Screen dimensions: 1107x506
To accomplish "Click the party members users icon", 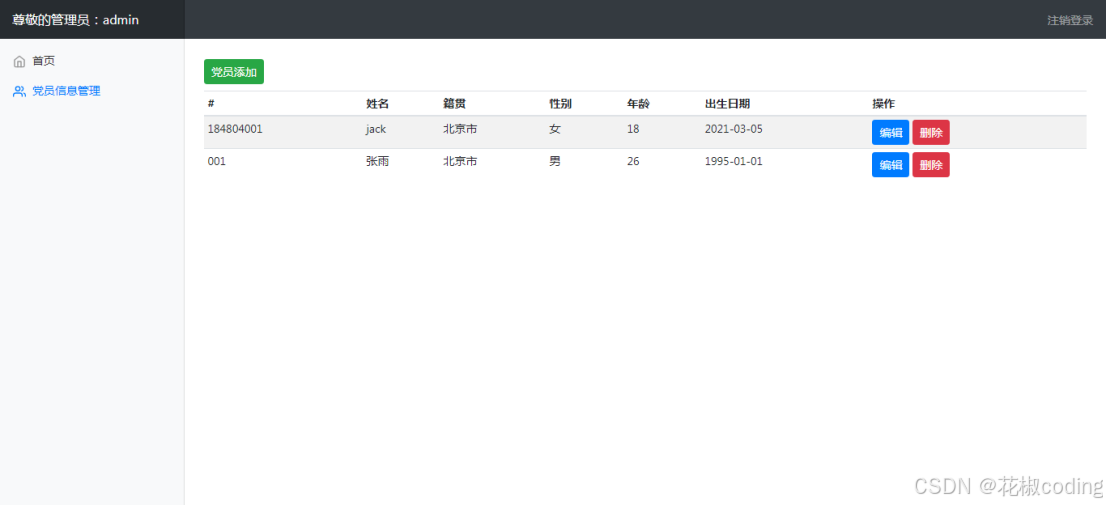I will [19, 91].
